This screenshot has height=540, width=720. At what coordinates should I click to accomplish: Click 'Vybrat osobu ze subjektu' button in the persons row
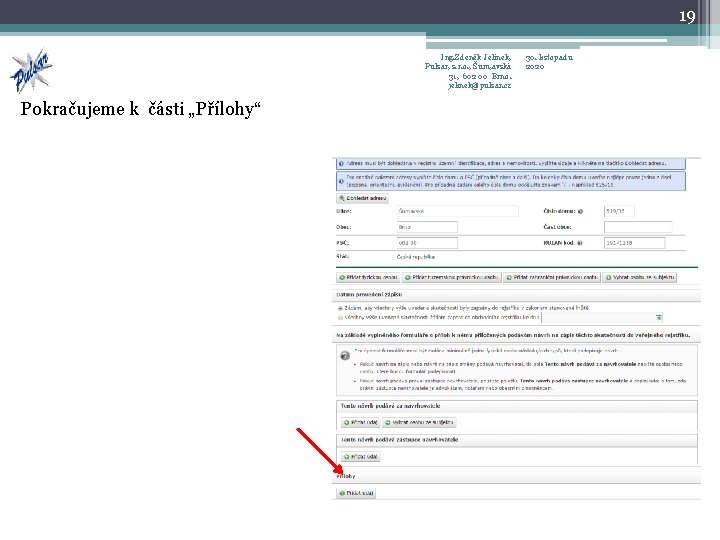(x=640, y=277)
